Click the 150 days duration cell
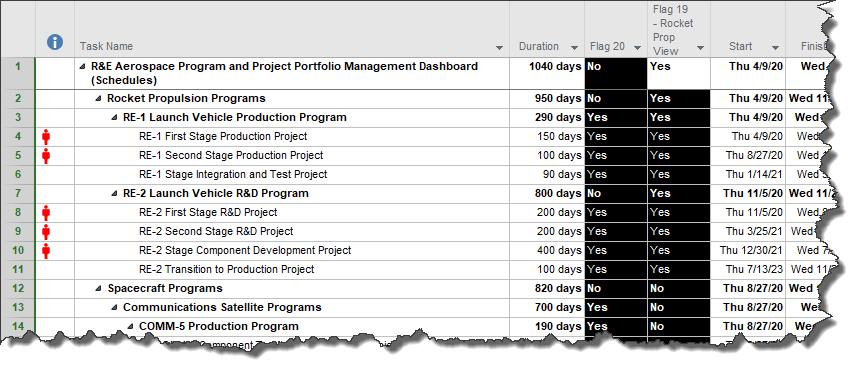Viewport: 861px width, 372px height. [x=547, y=137]
